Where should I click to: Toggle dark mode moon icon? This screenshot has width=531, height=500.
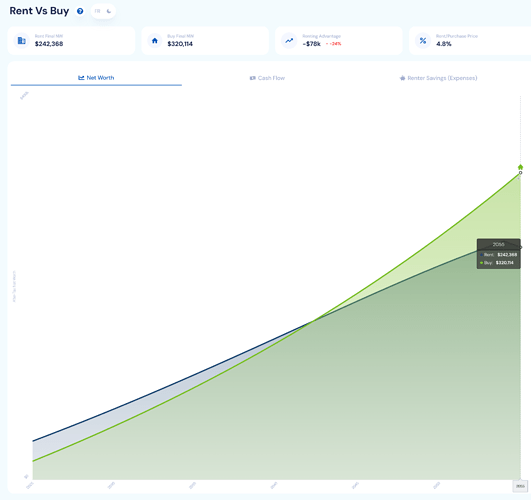[x=109, y=11]
